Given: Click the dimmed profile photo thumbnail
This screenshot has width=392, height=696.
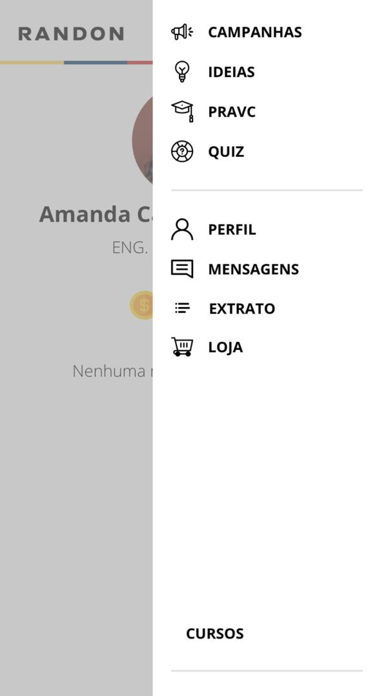Looking at the screenshot, I should tap(143, 140).
